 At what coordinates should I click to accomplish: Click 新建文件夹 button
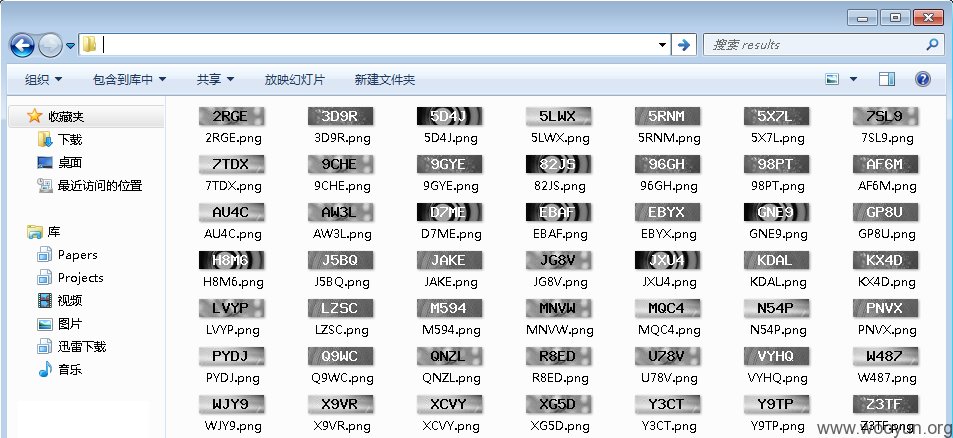[x=385, y=80]
